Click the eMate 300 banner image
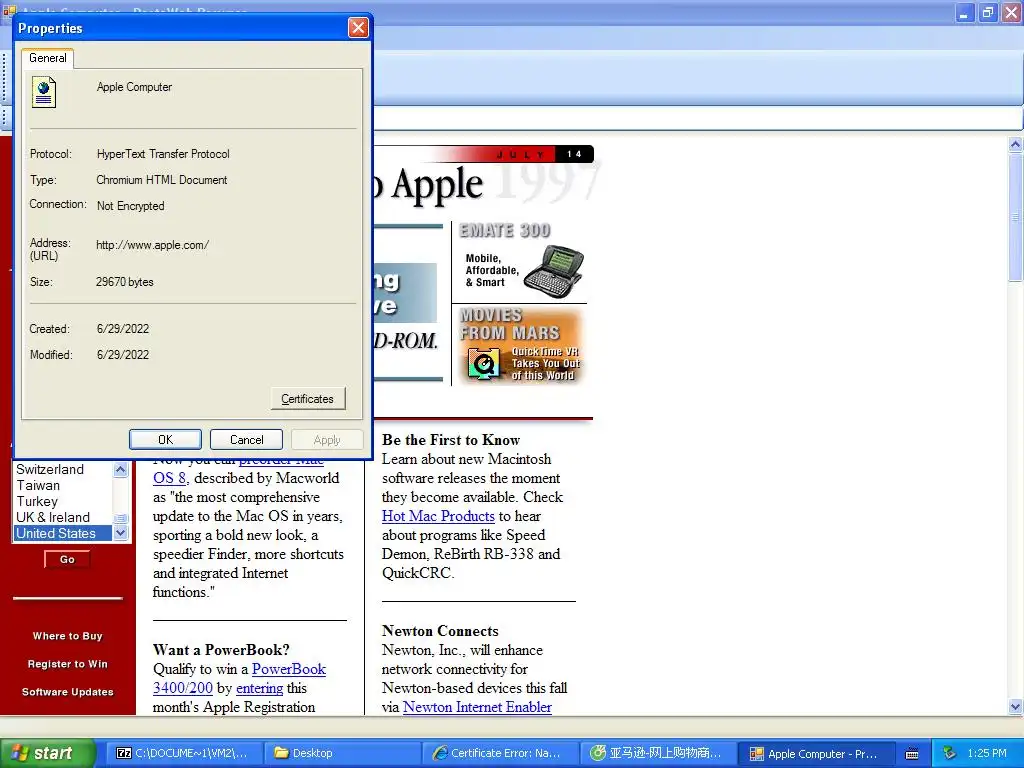The height and width of the screenshot is (768, 1024). tap(520, 262)
